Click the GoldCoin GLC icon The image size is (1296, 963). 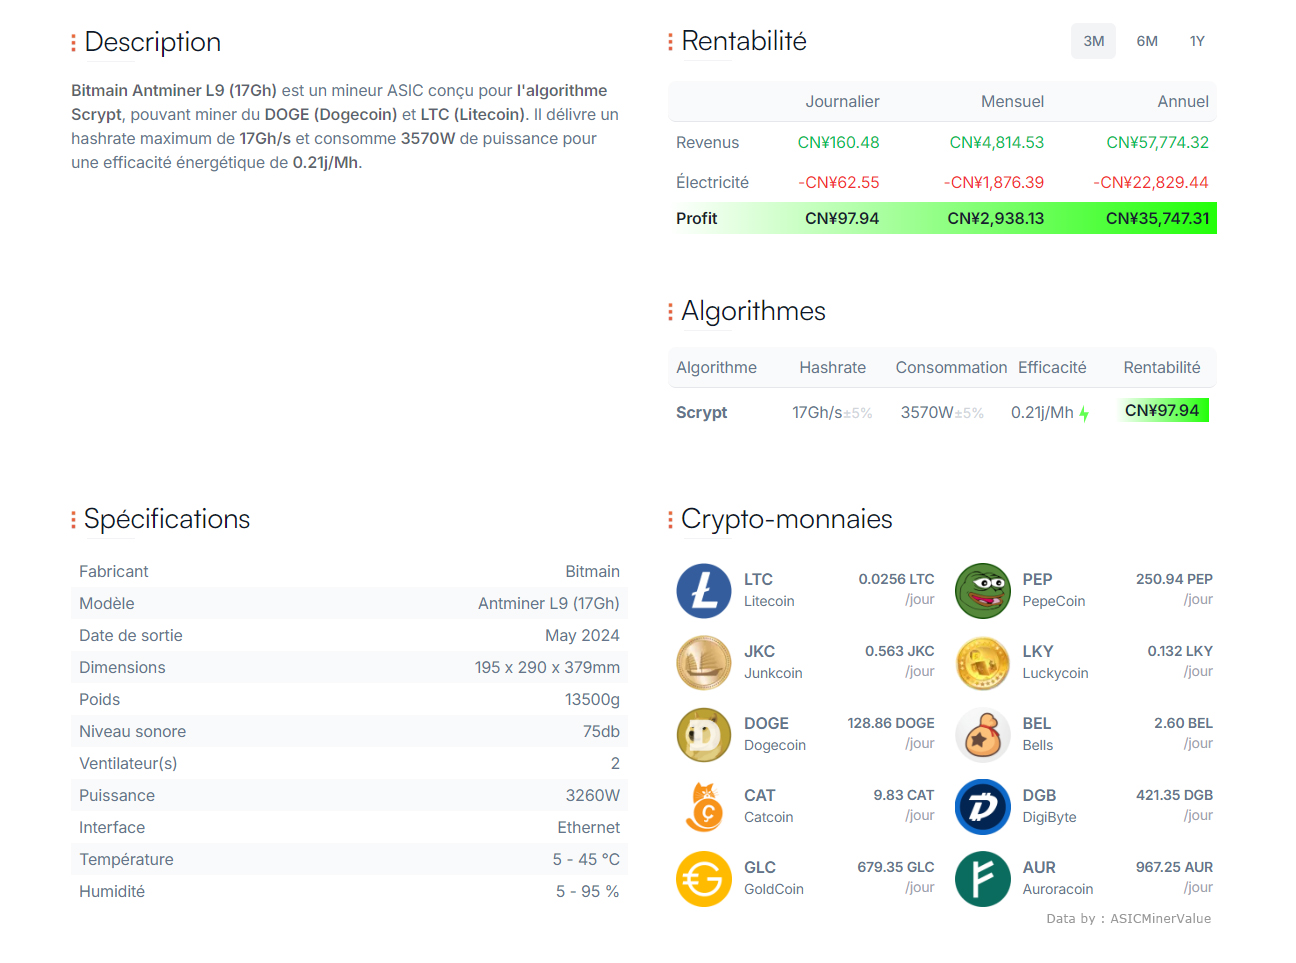tap(704, 879)
